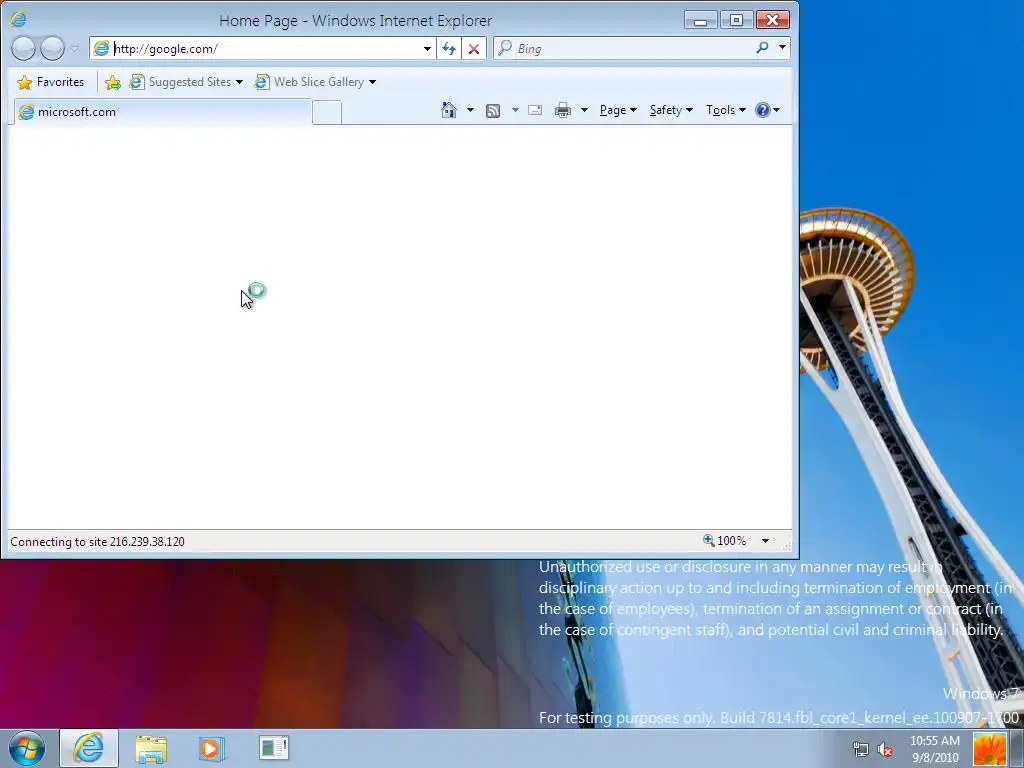Click status text Connecting to site 216.239.38.120
This screenshot has width=1024, height=768.
[x=97, y=541]
